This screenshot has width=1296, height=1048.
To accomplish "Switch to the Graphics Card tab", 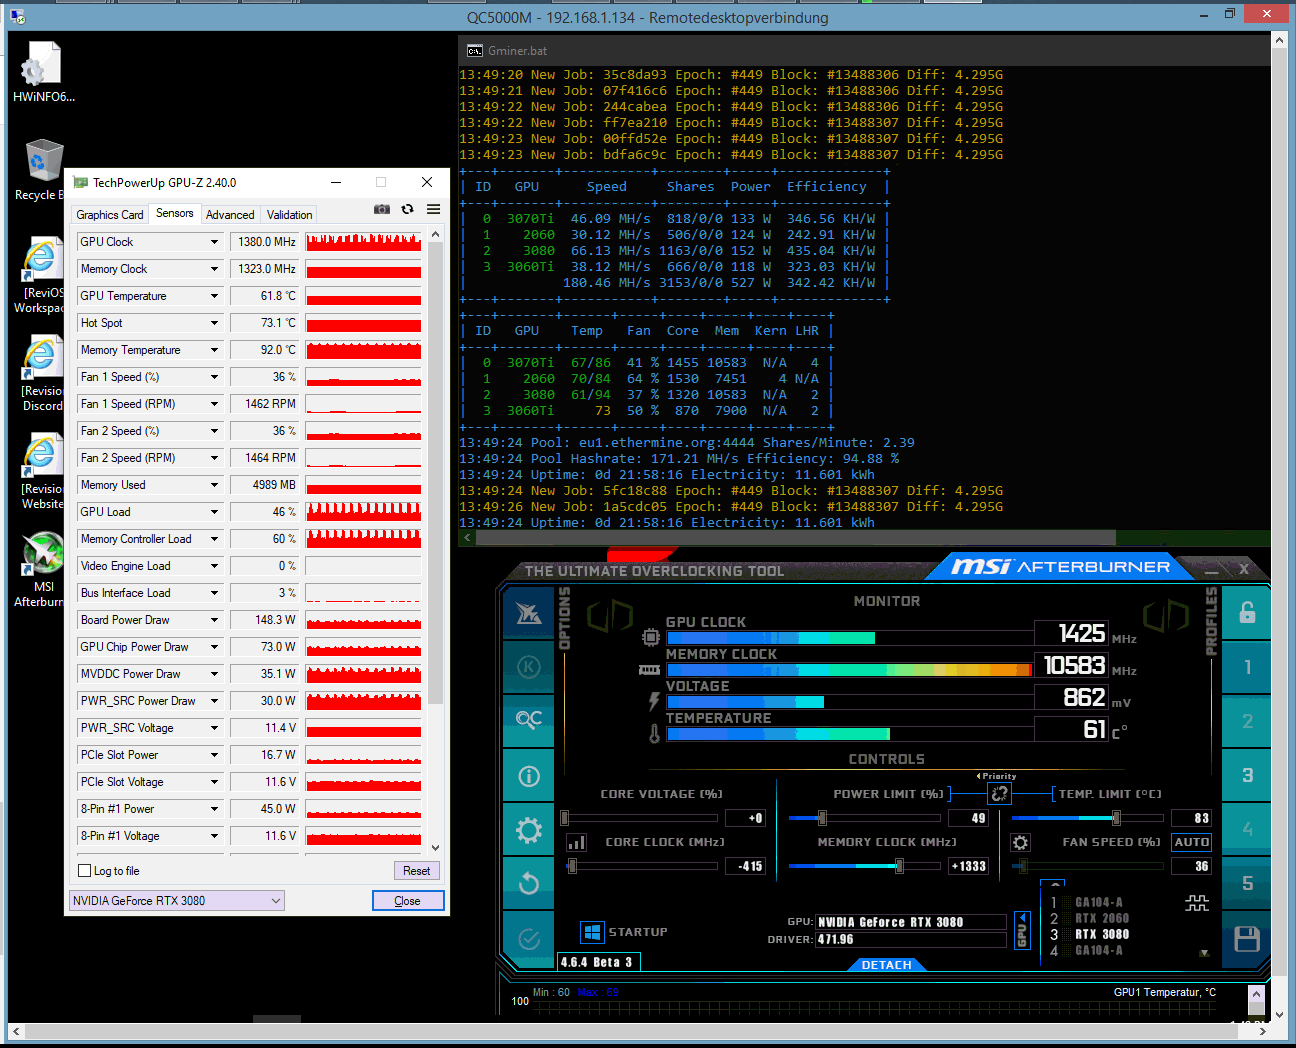I will [x=110, y=215].
